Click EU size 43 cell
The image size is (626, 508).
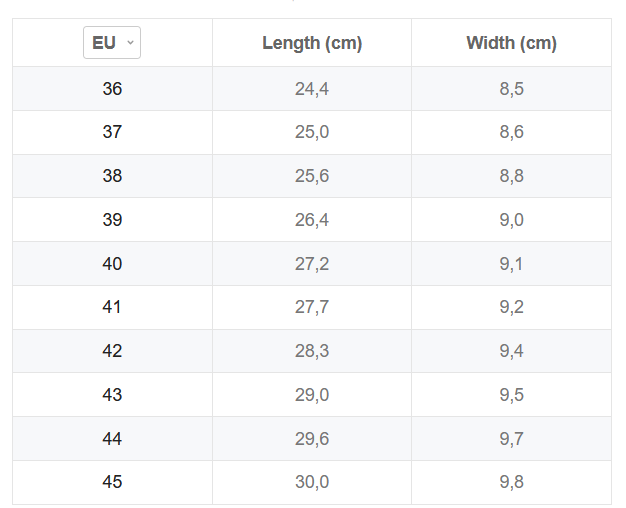(112, 395)
